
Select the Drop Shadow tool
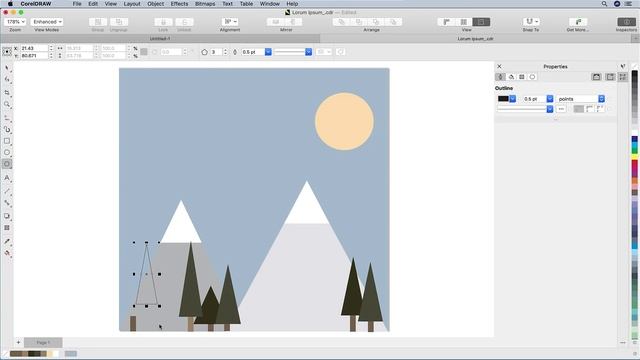[x=7, y=216]
